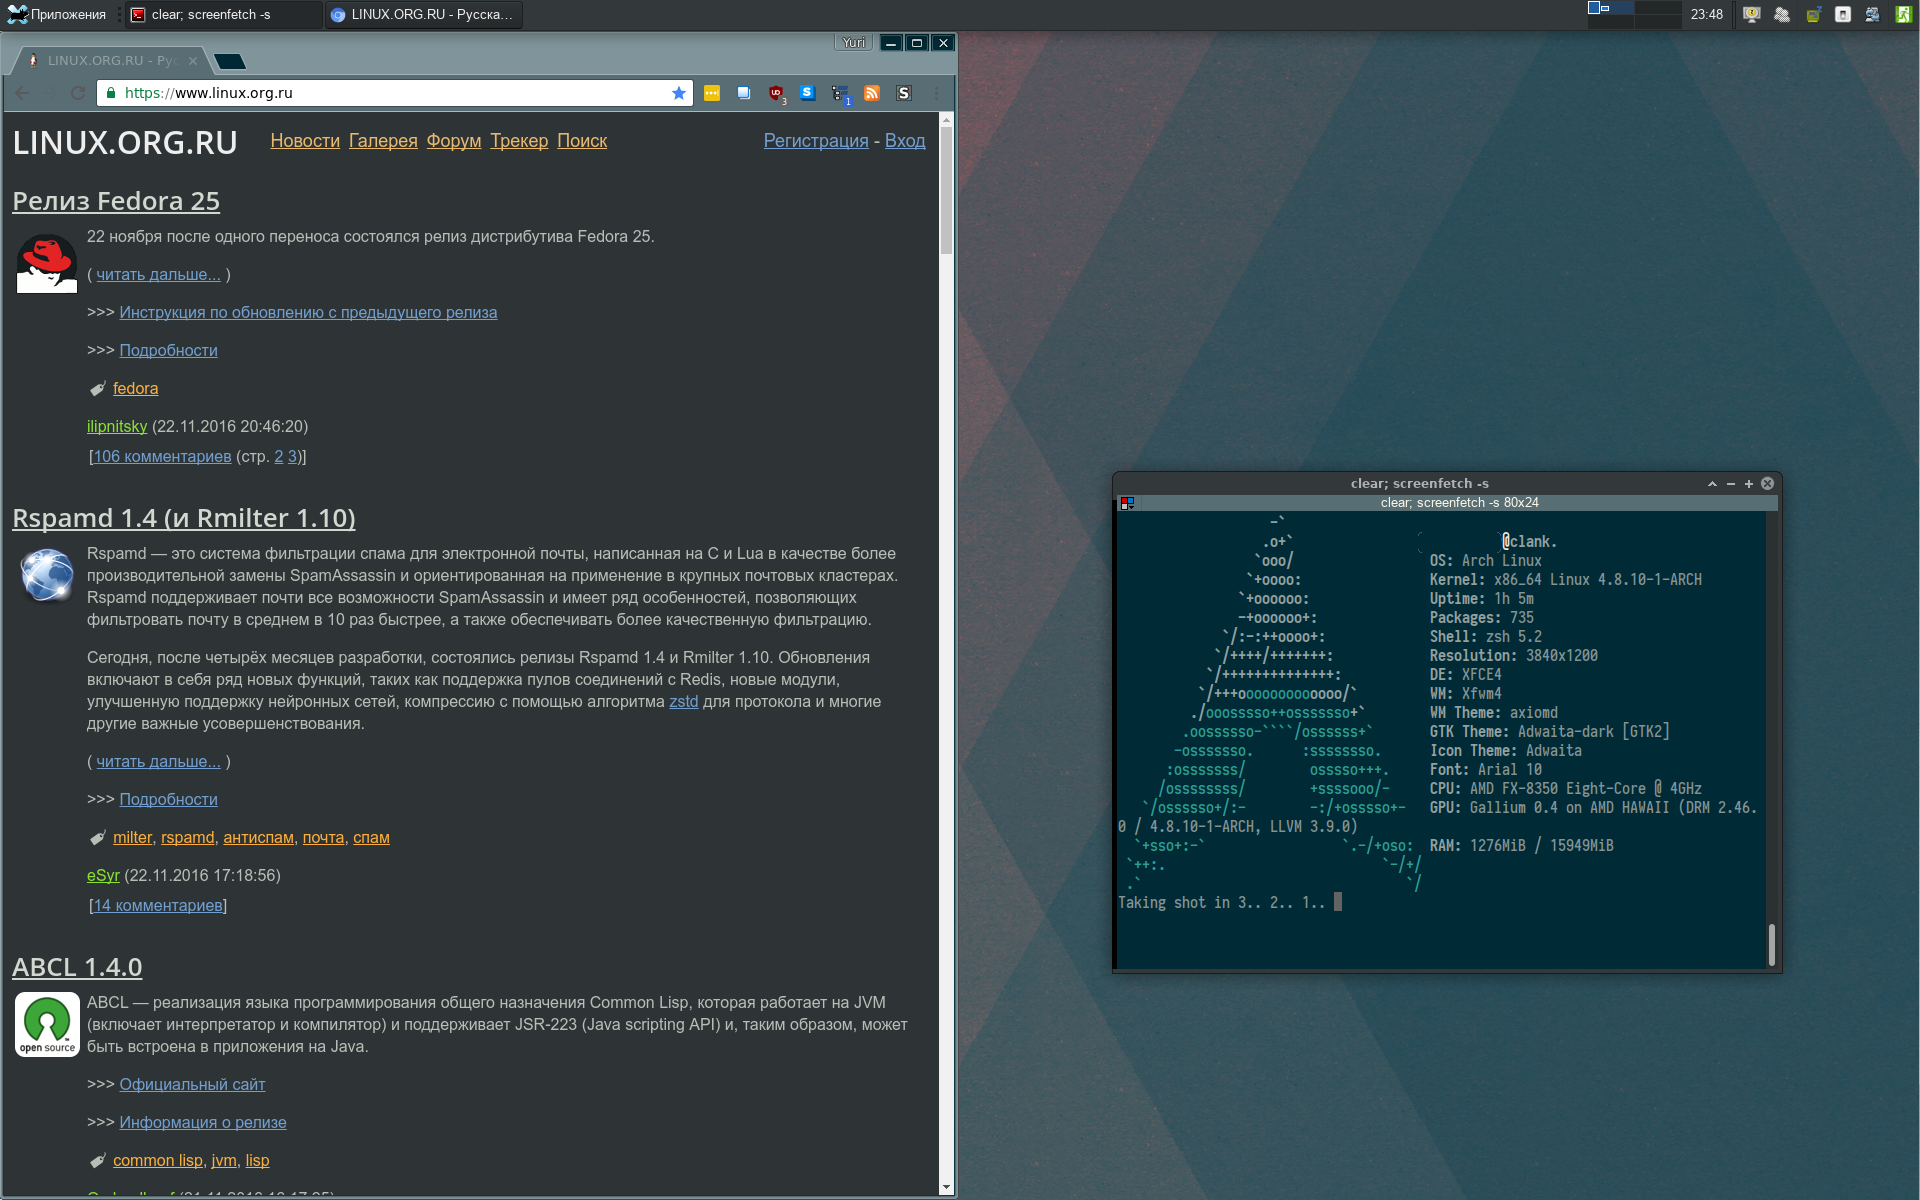Click the Yuri profile button
The image size is (1920, 1200).
point(854,43)
